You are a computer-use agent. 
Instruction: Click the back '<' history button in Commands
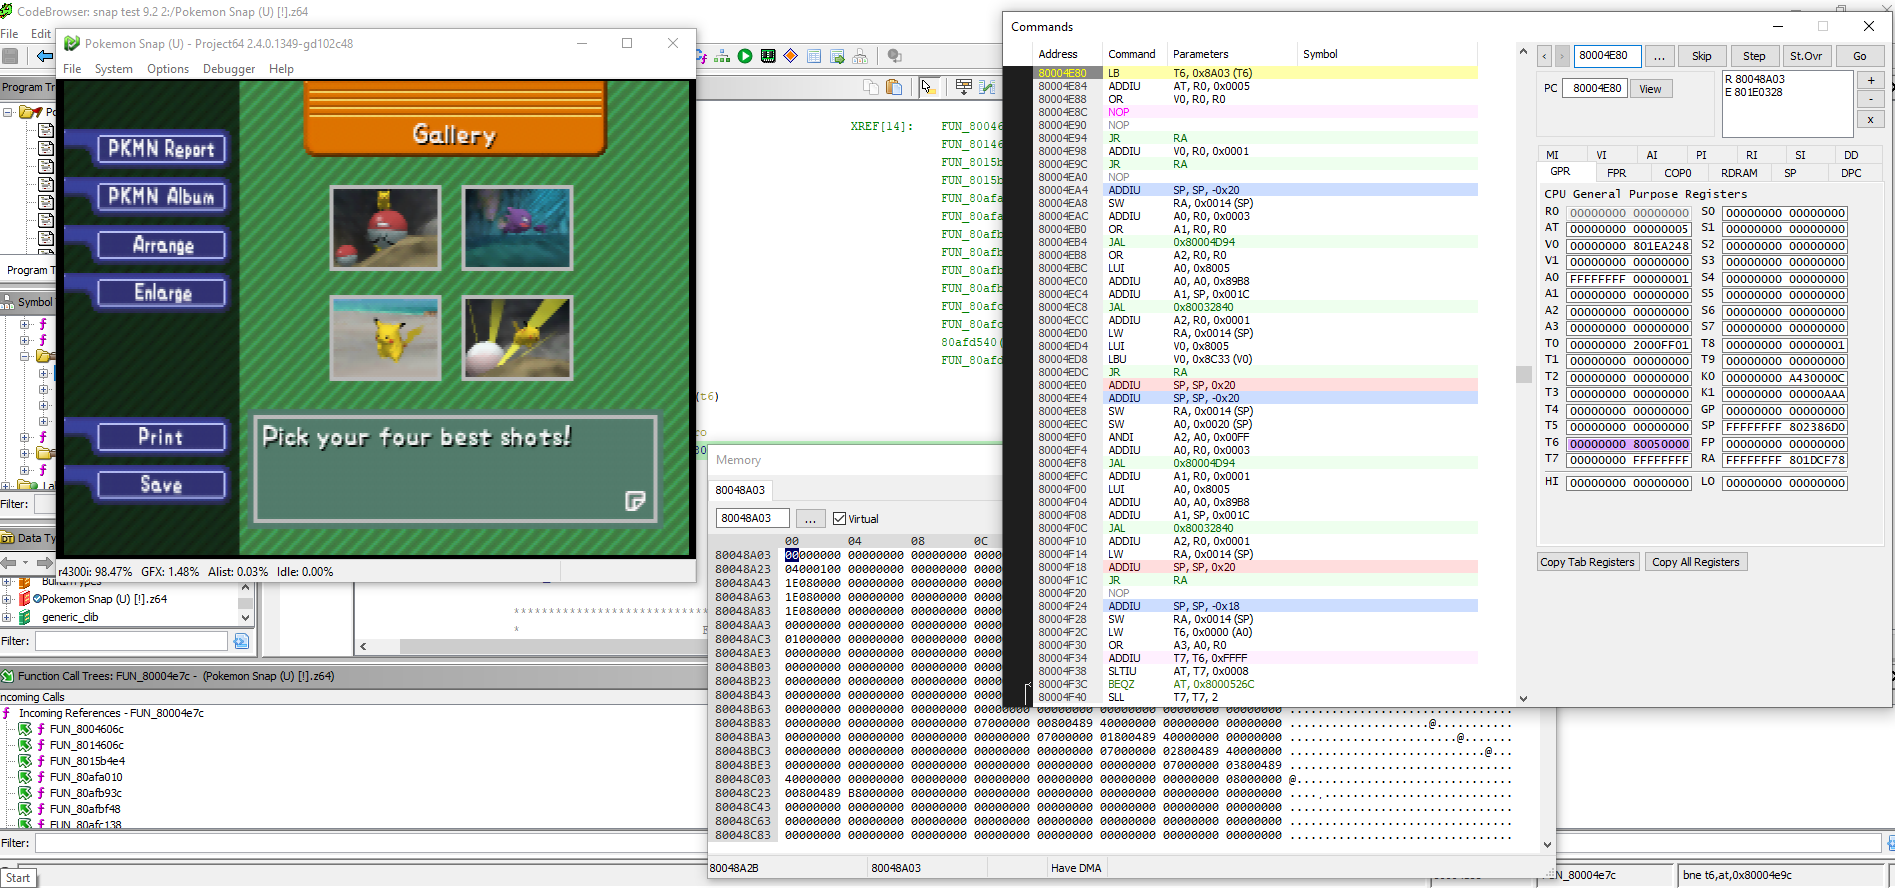coord(1544,56)
